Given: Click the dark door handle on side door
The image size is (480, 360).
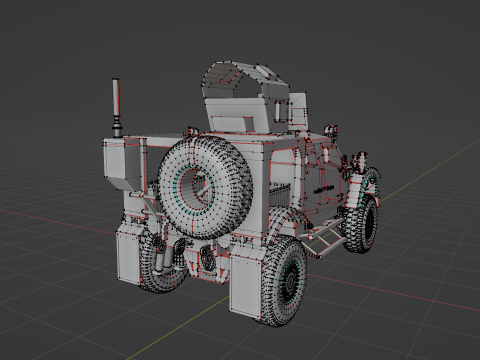Looking at the screenshot, I should 324,189.
